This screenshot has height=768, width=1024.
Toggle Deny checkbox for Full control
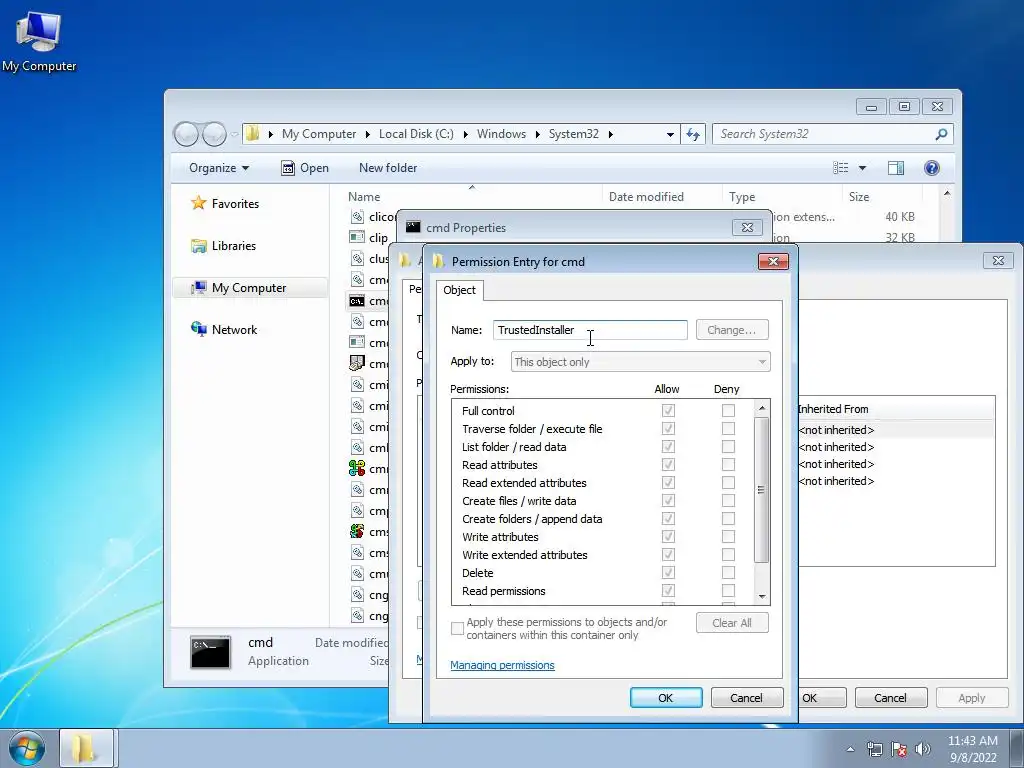(728, 411)
